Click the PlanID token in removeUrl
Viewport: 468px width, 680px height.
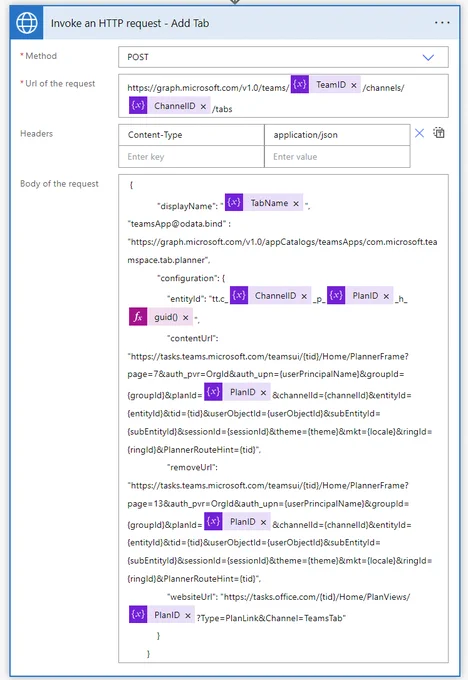click(237, 521)
